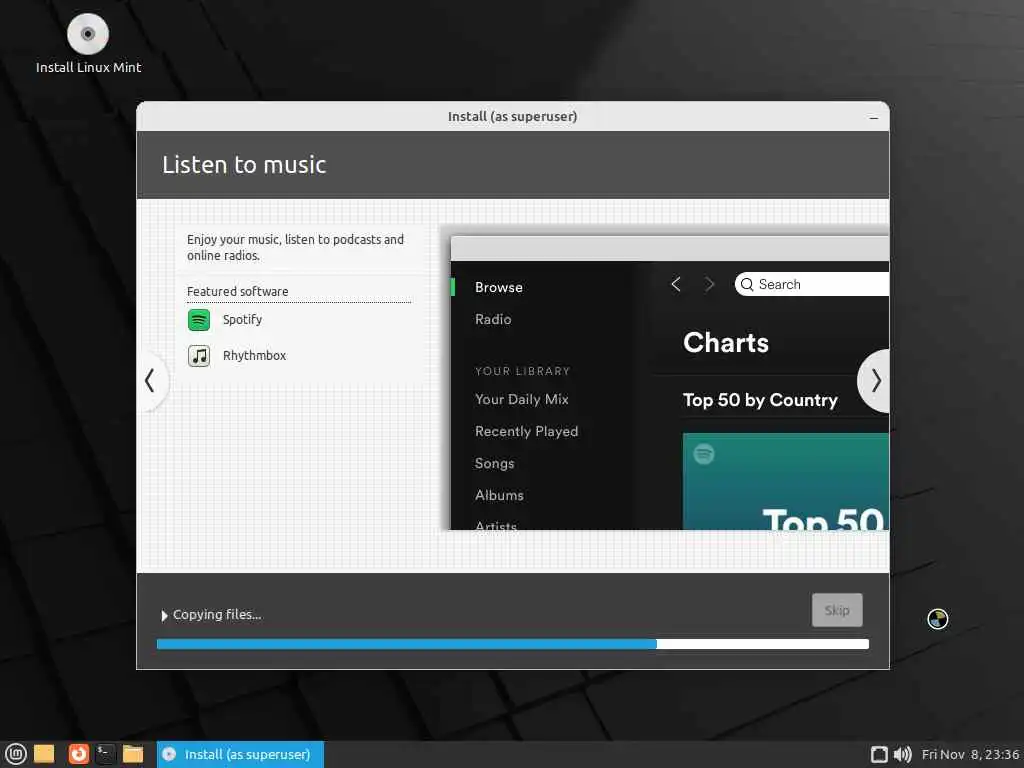1024x768 pixels.
Task: Click the Install (as superuser) title bar
Action: [x=513, y=117]
